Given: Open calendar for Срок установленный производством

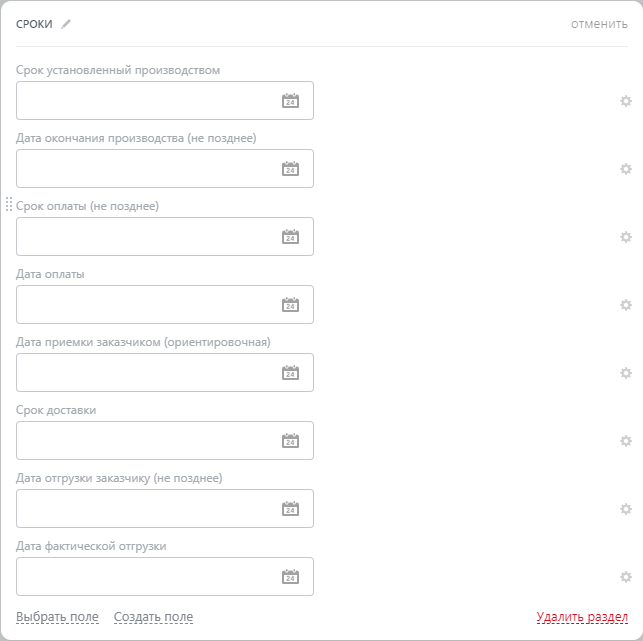Looking at the screenshot, I should (290, 100).
